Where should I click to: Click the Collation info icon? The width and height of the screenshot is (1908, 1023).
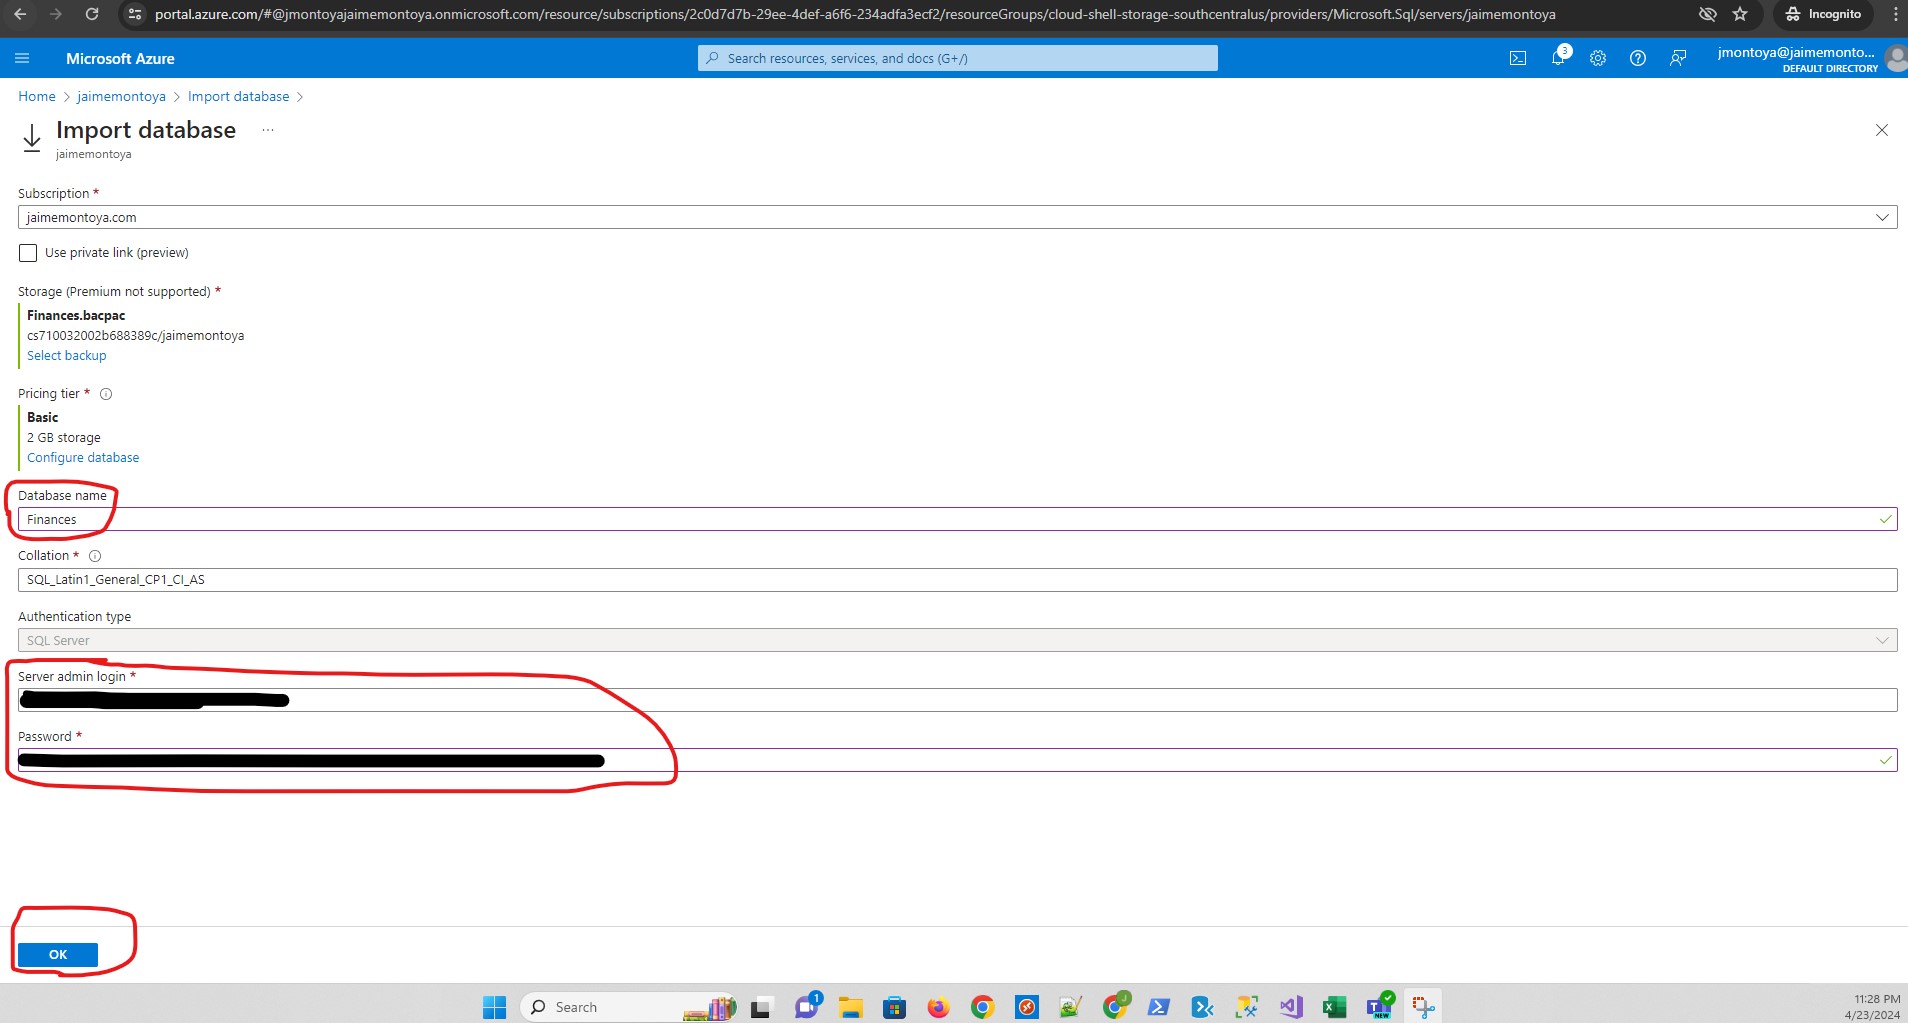click(95, 556)
